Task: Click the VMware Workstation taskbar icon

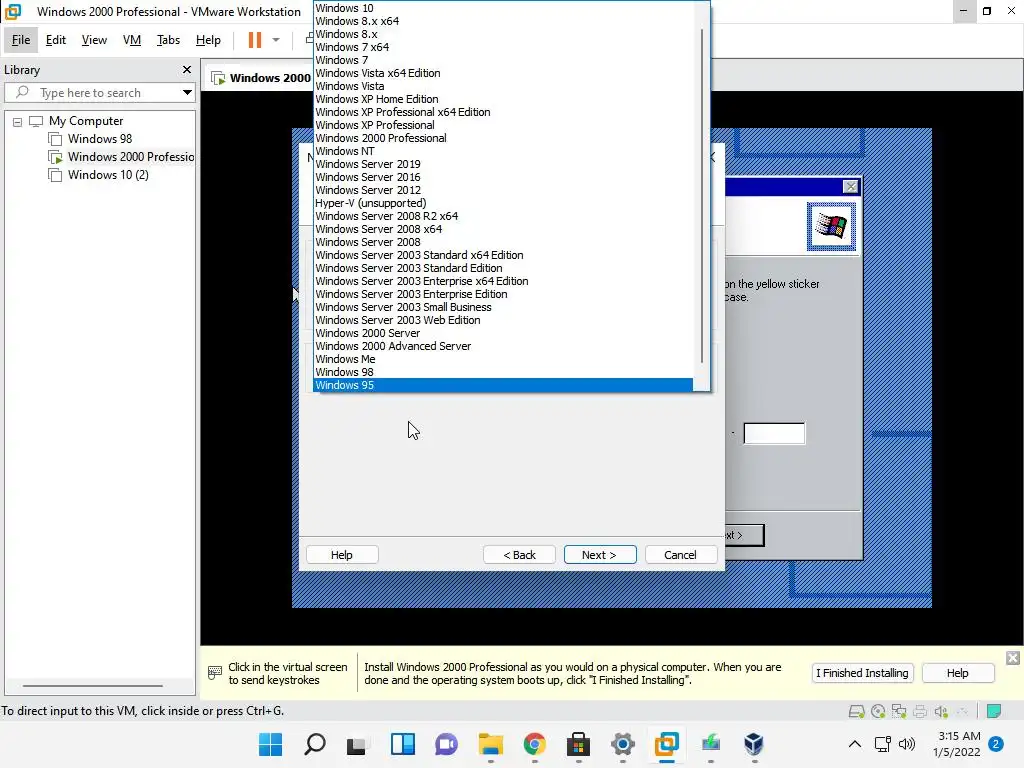Action: pos(667,744)
